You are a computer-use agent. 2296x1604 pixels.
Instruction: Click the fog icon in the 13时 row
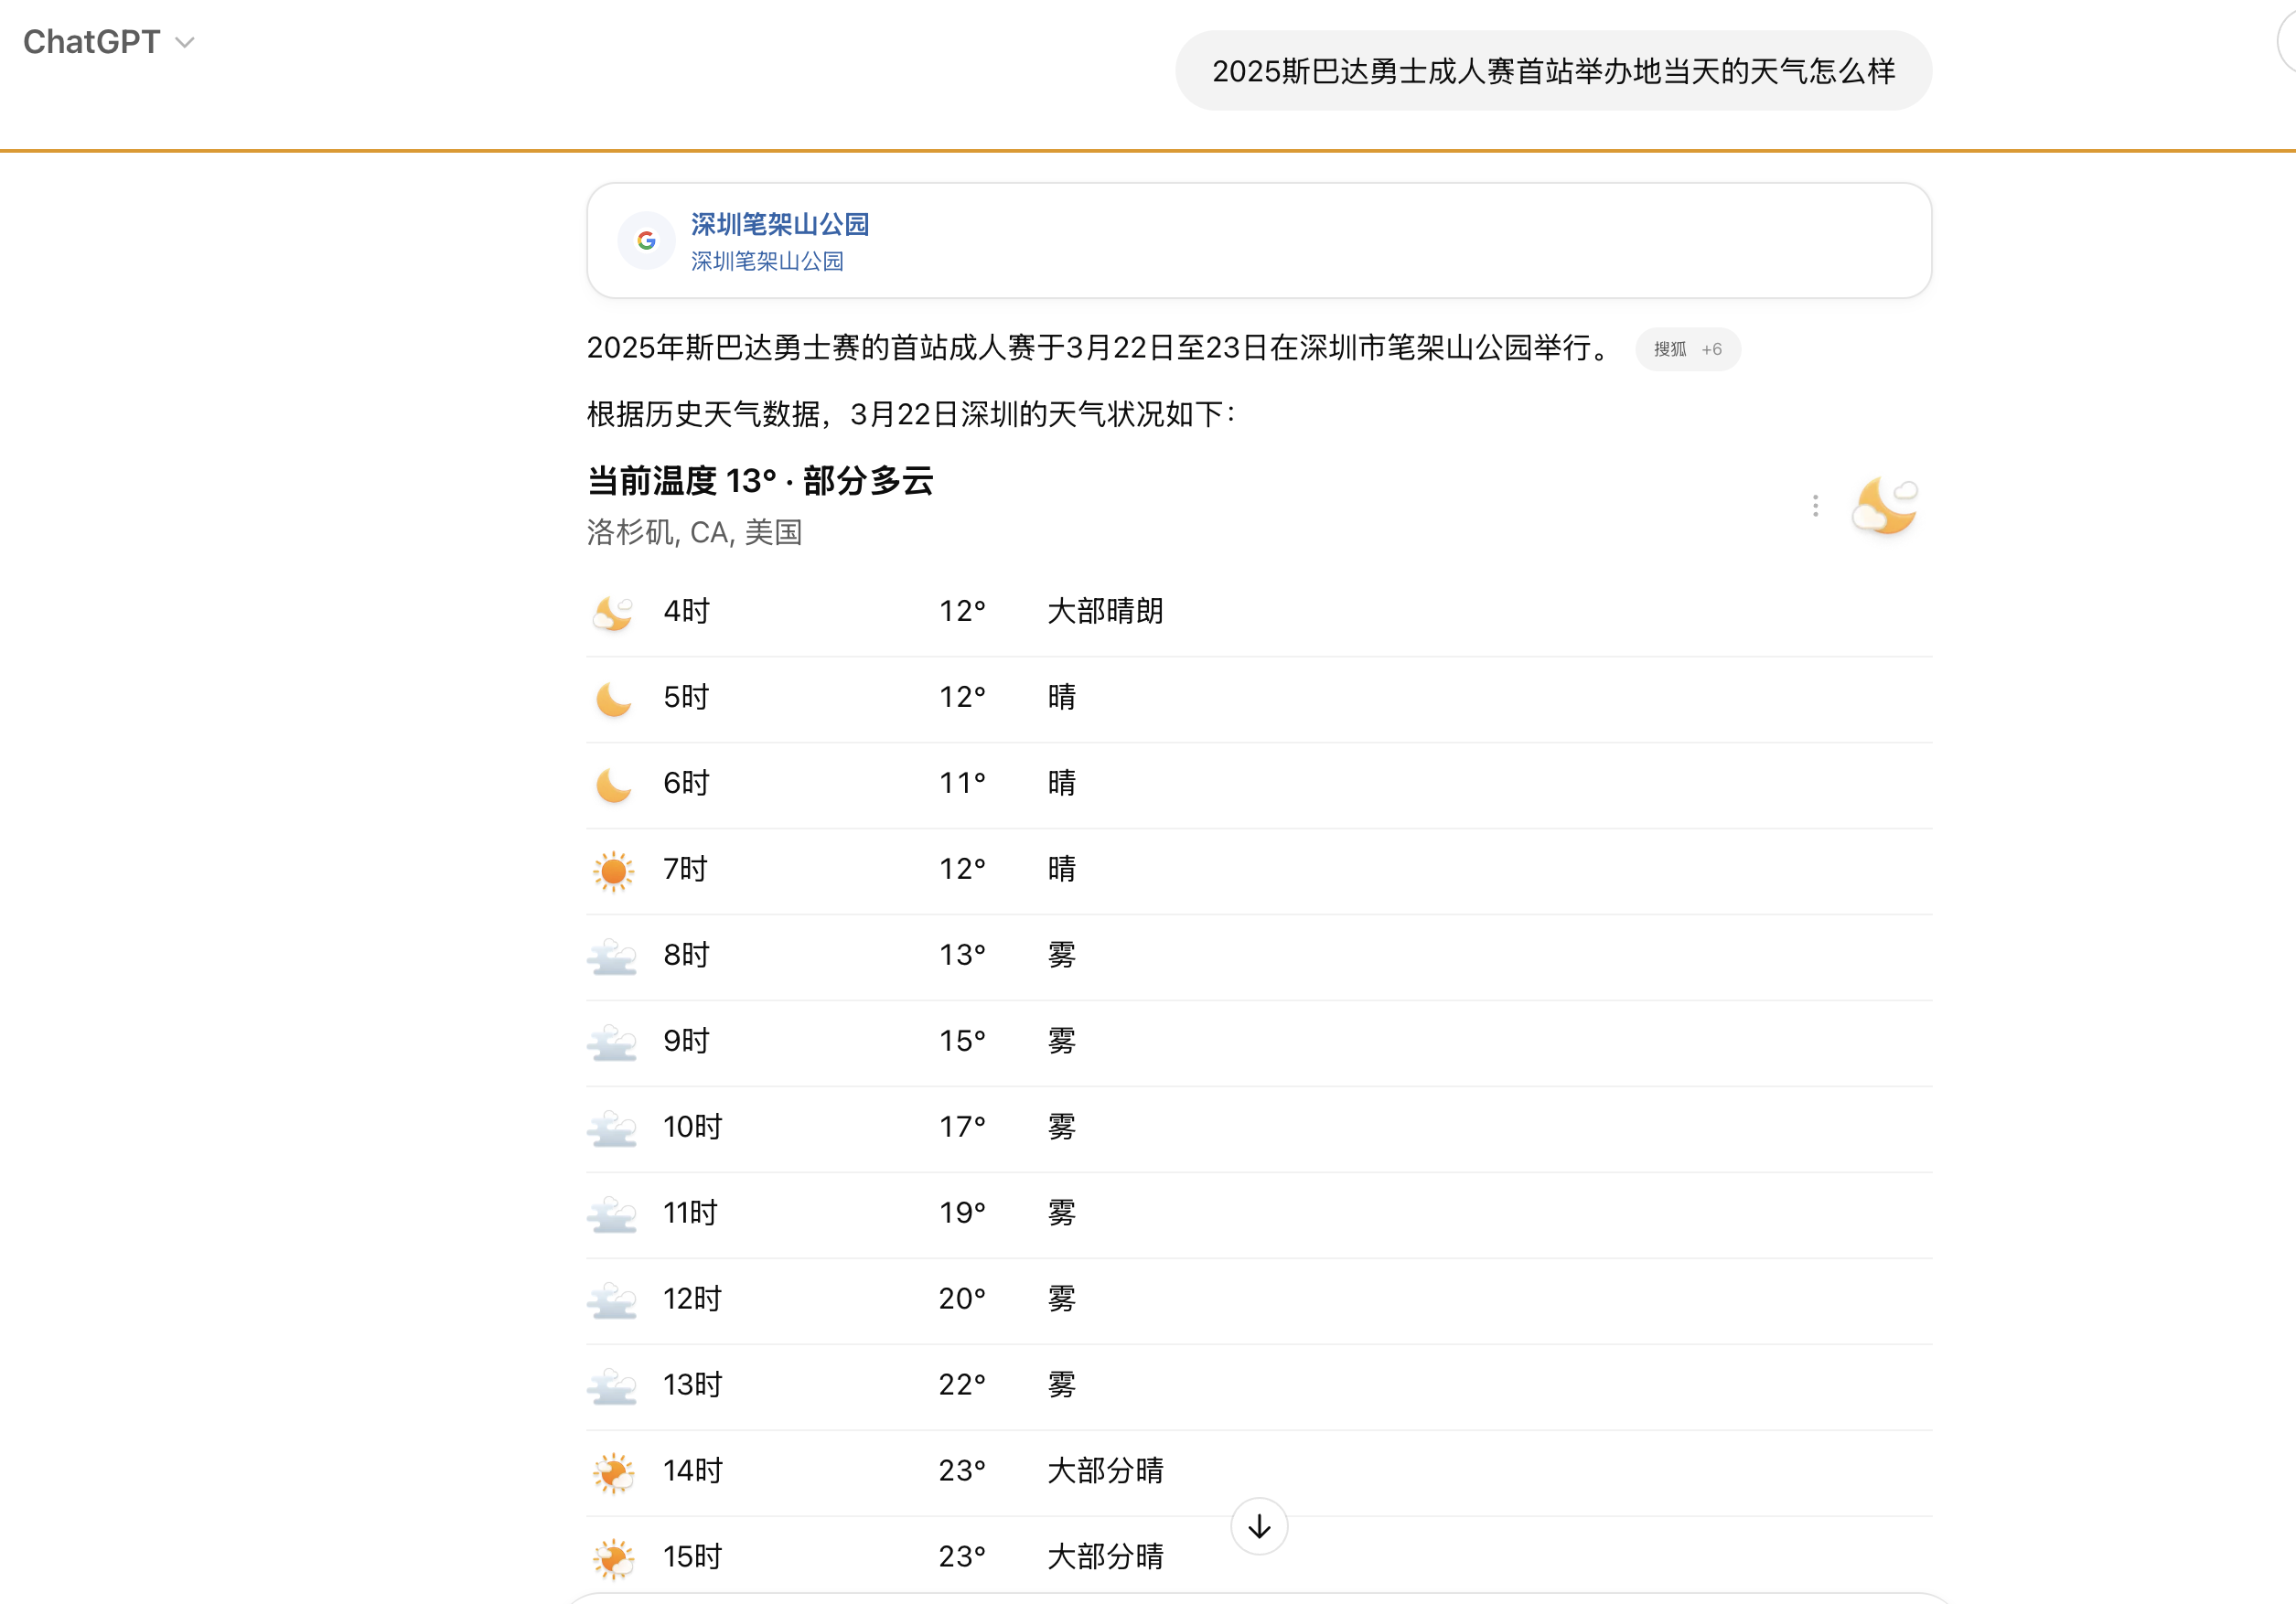pyautogui.click(x=612, y=1386)
